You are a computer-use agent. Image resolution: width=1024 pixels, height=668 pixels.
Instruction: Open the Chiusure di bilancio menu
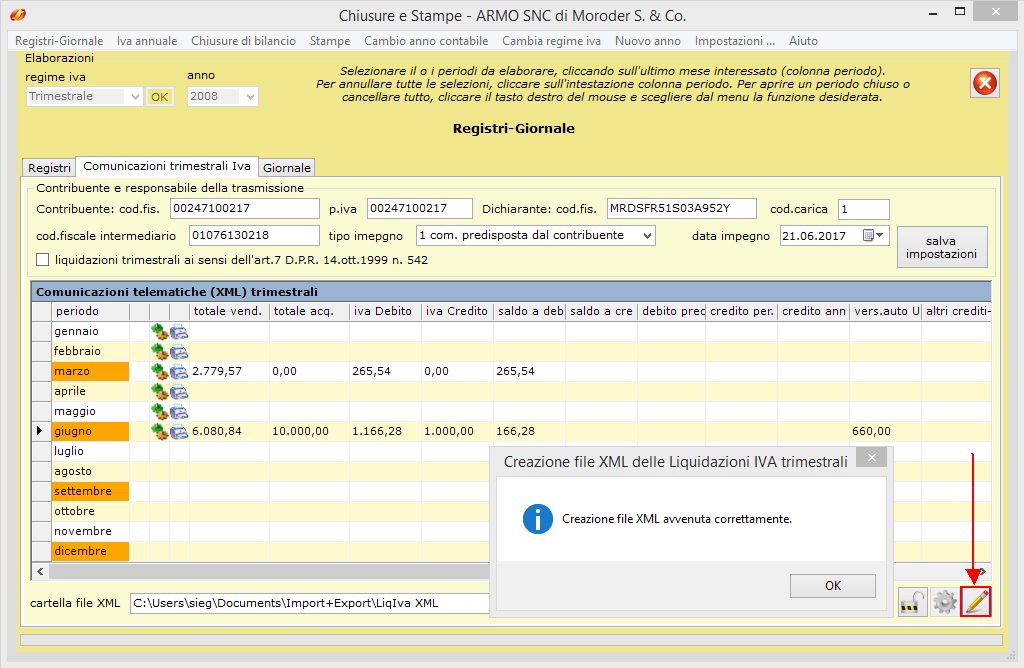(243, 41)
